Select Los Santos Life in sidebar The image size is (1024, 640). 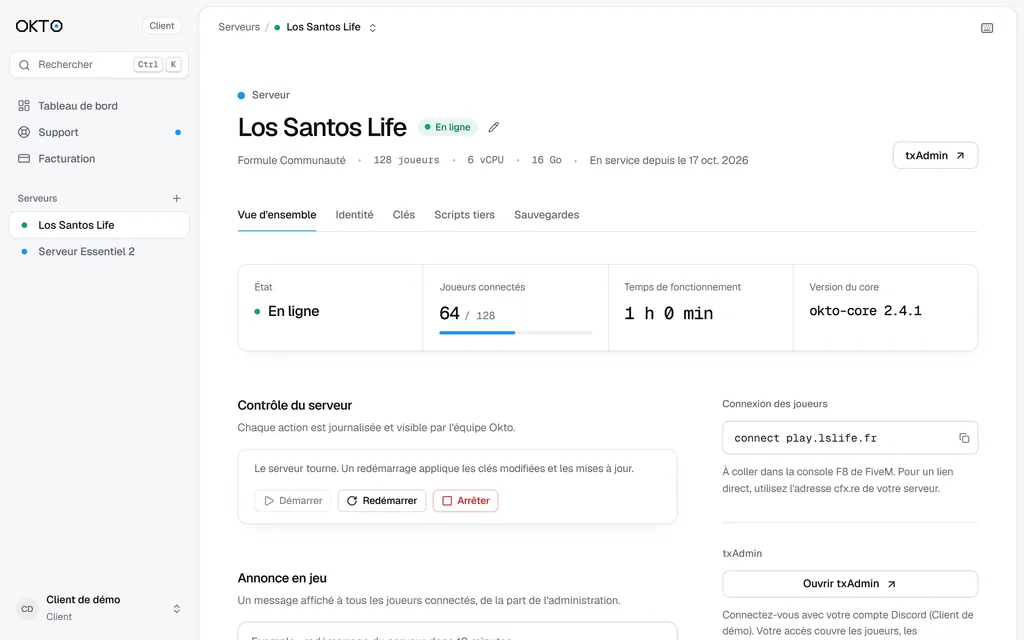pyautogui.click(x=99, y=225)
